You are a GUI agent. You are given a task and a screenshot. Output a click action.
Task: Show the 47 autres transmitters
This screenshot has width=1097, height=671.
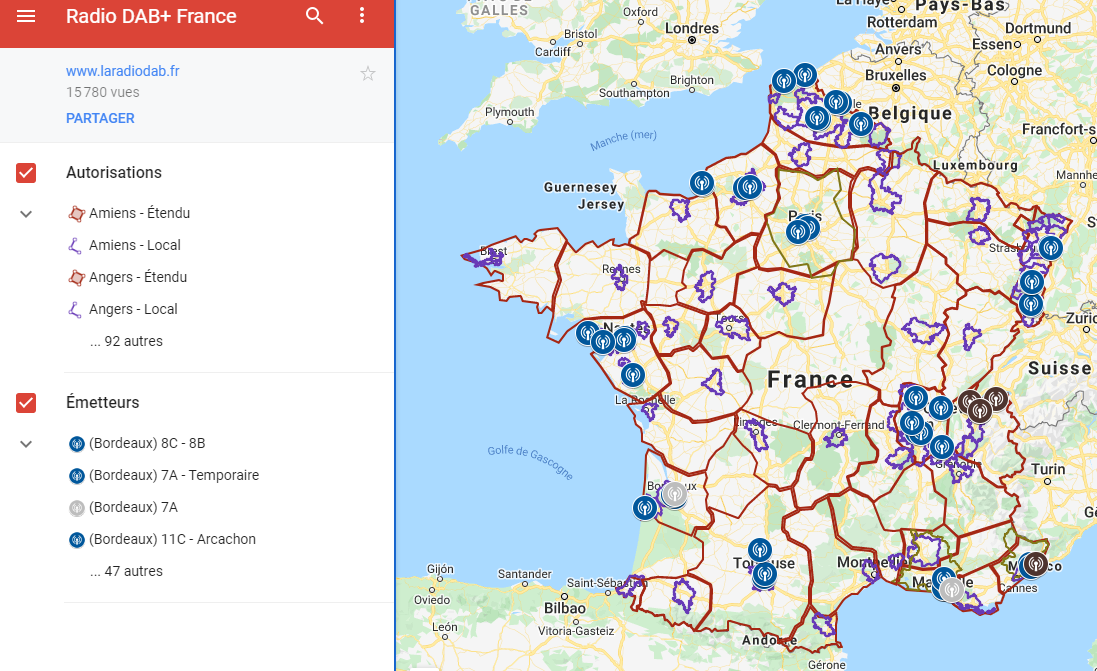[126, 571]
